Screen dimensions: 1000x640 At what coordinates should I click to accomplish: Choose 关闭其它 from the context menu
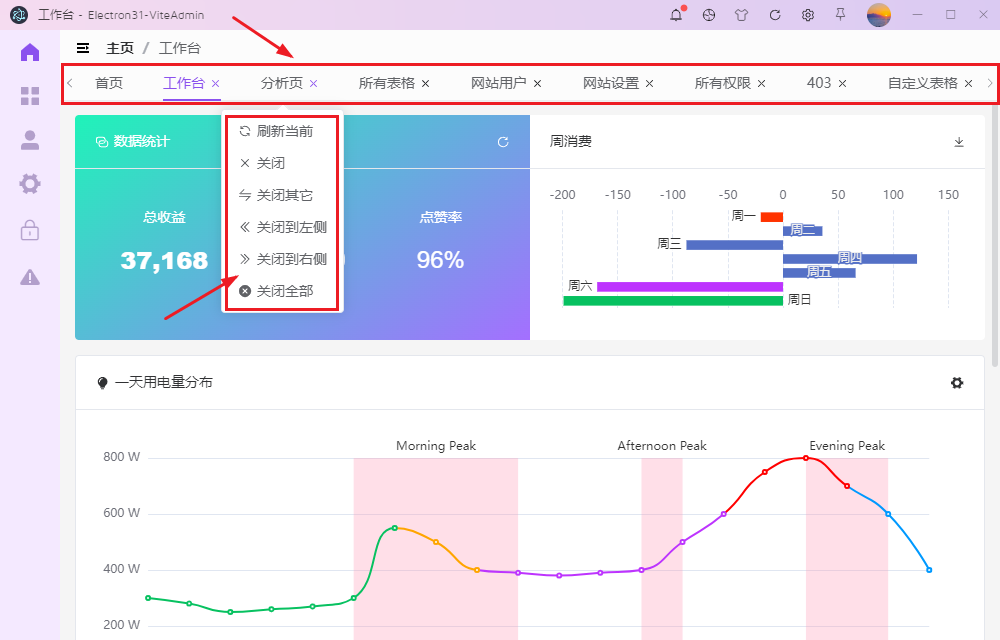283,195
